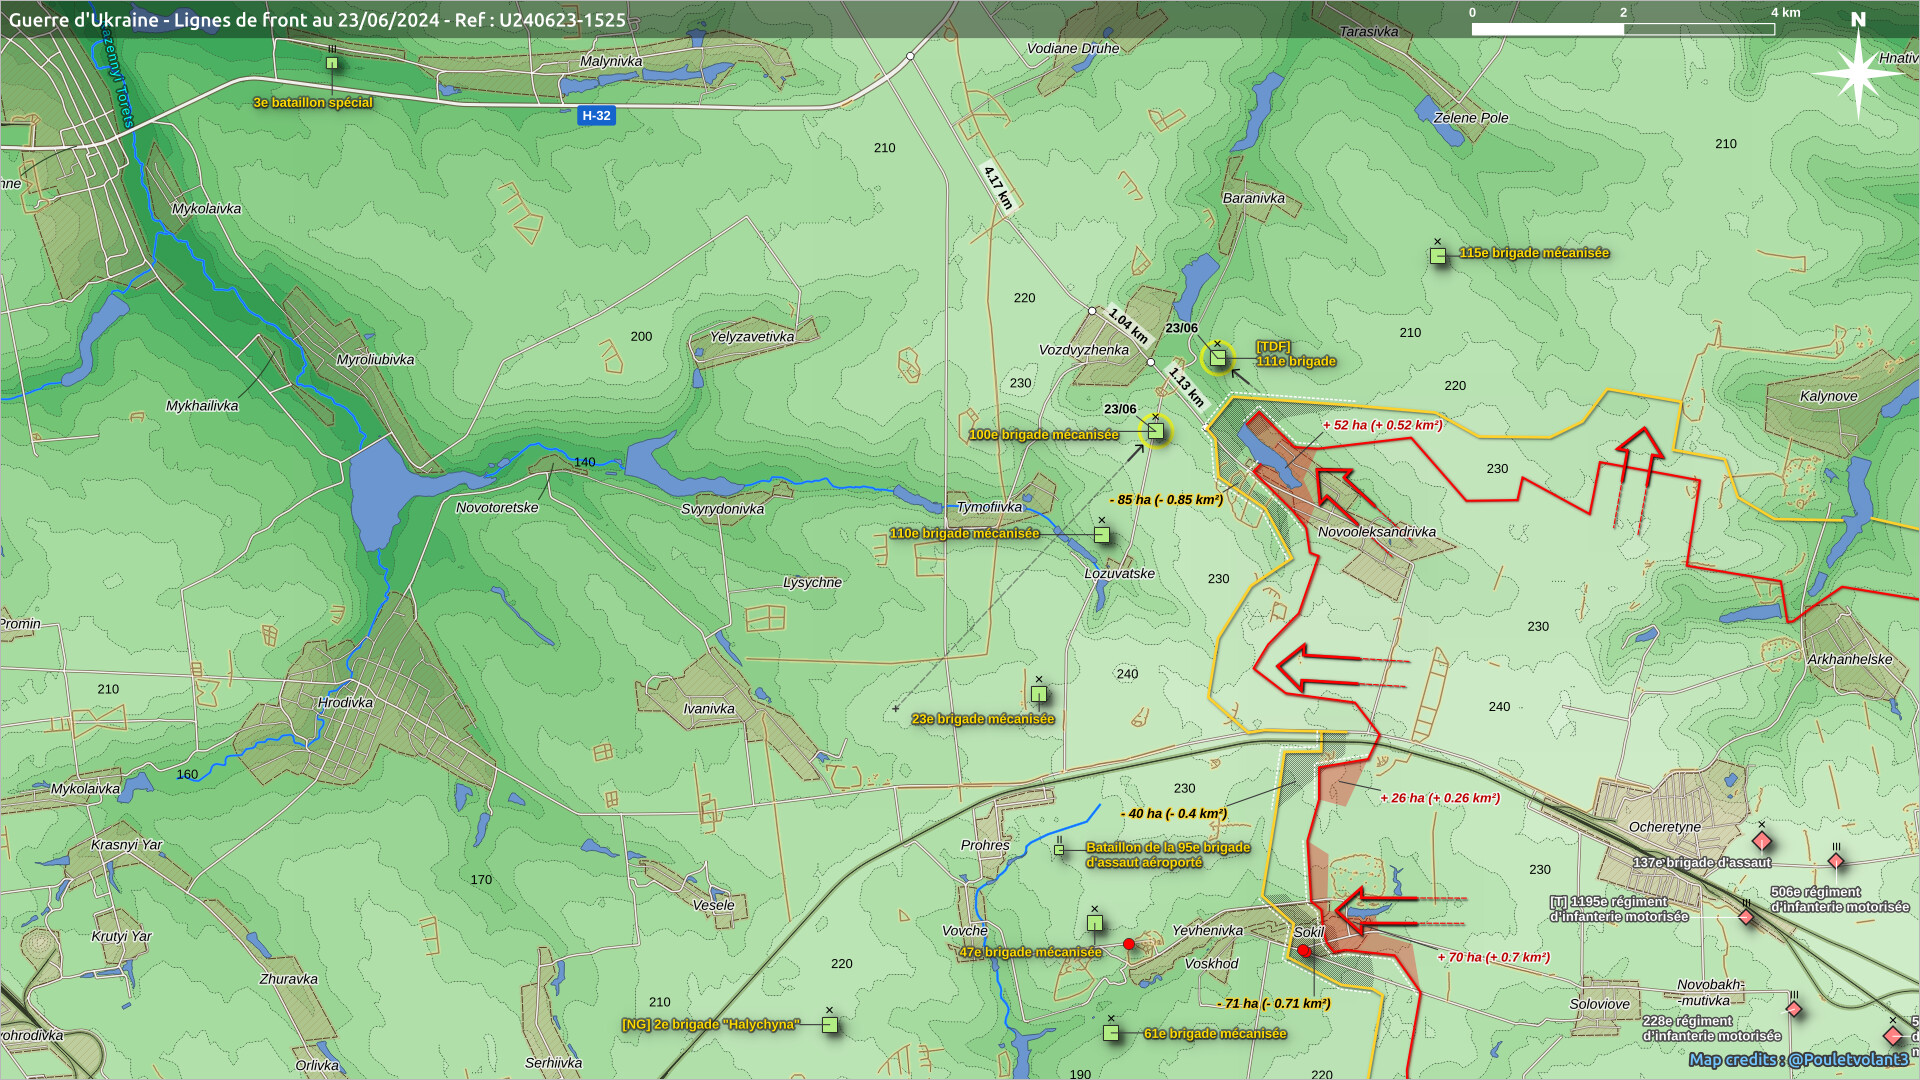This screenshot has height=1080, width=1920.
Task: Click the 61e brigade mécanisée unit symbol
Action: 1111,1033
